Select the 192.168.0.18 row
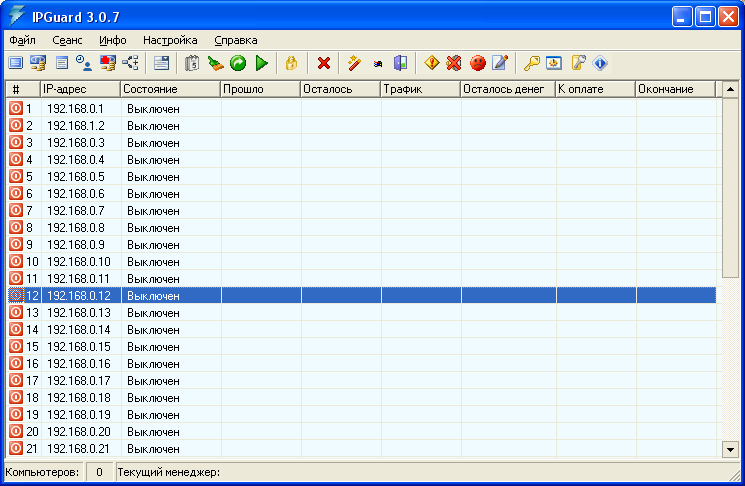This screenshot has width=745, height=486. click(x=361, y=398)
